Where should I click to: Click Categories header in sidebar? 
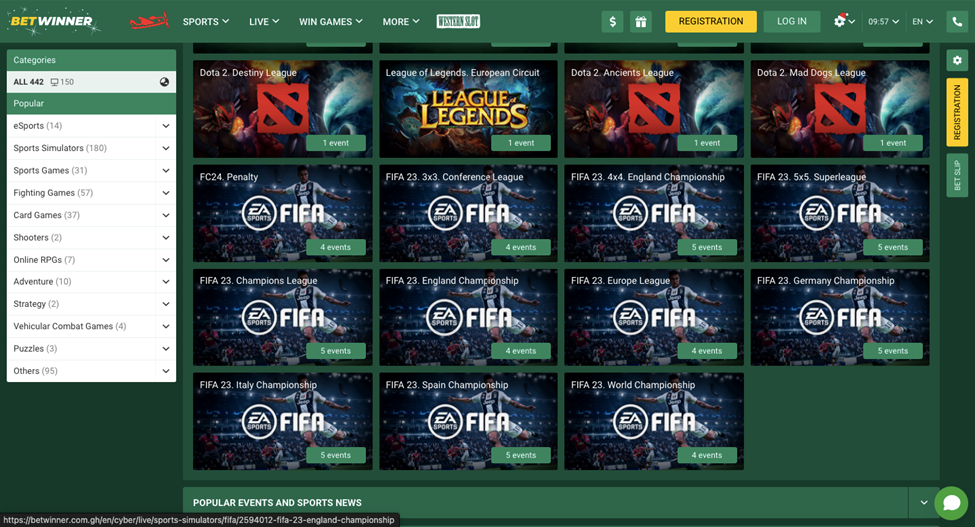91,60
